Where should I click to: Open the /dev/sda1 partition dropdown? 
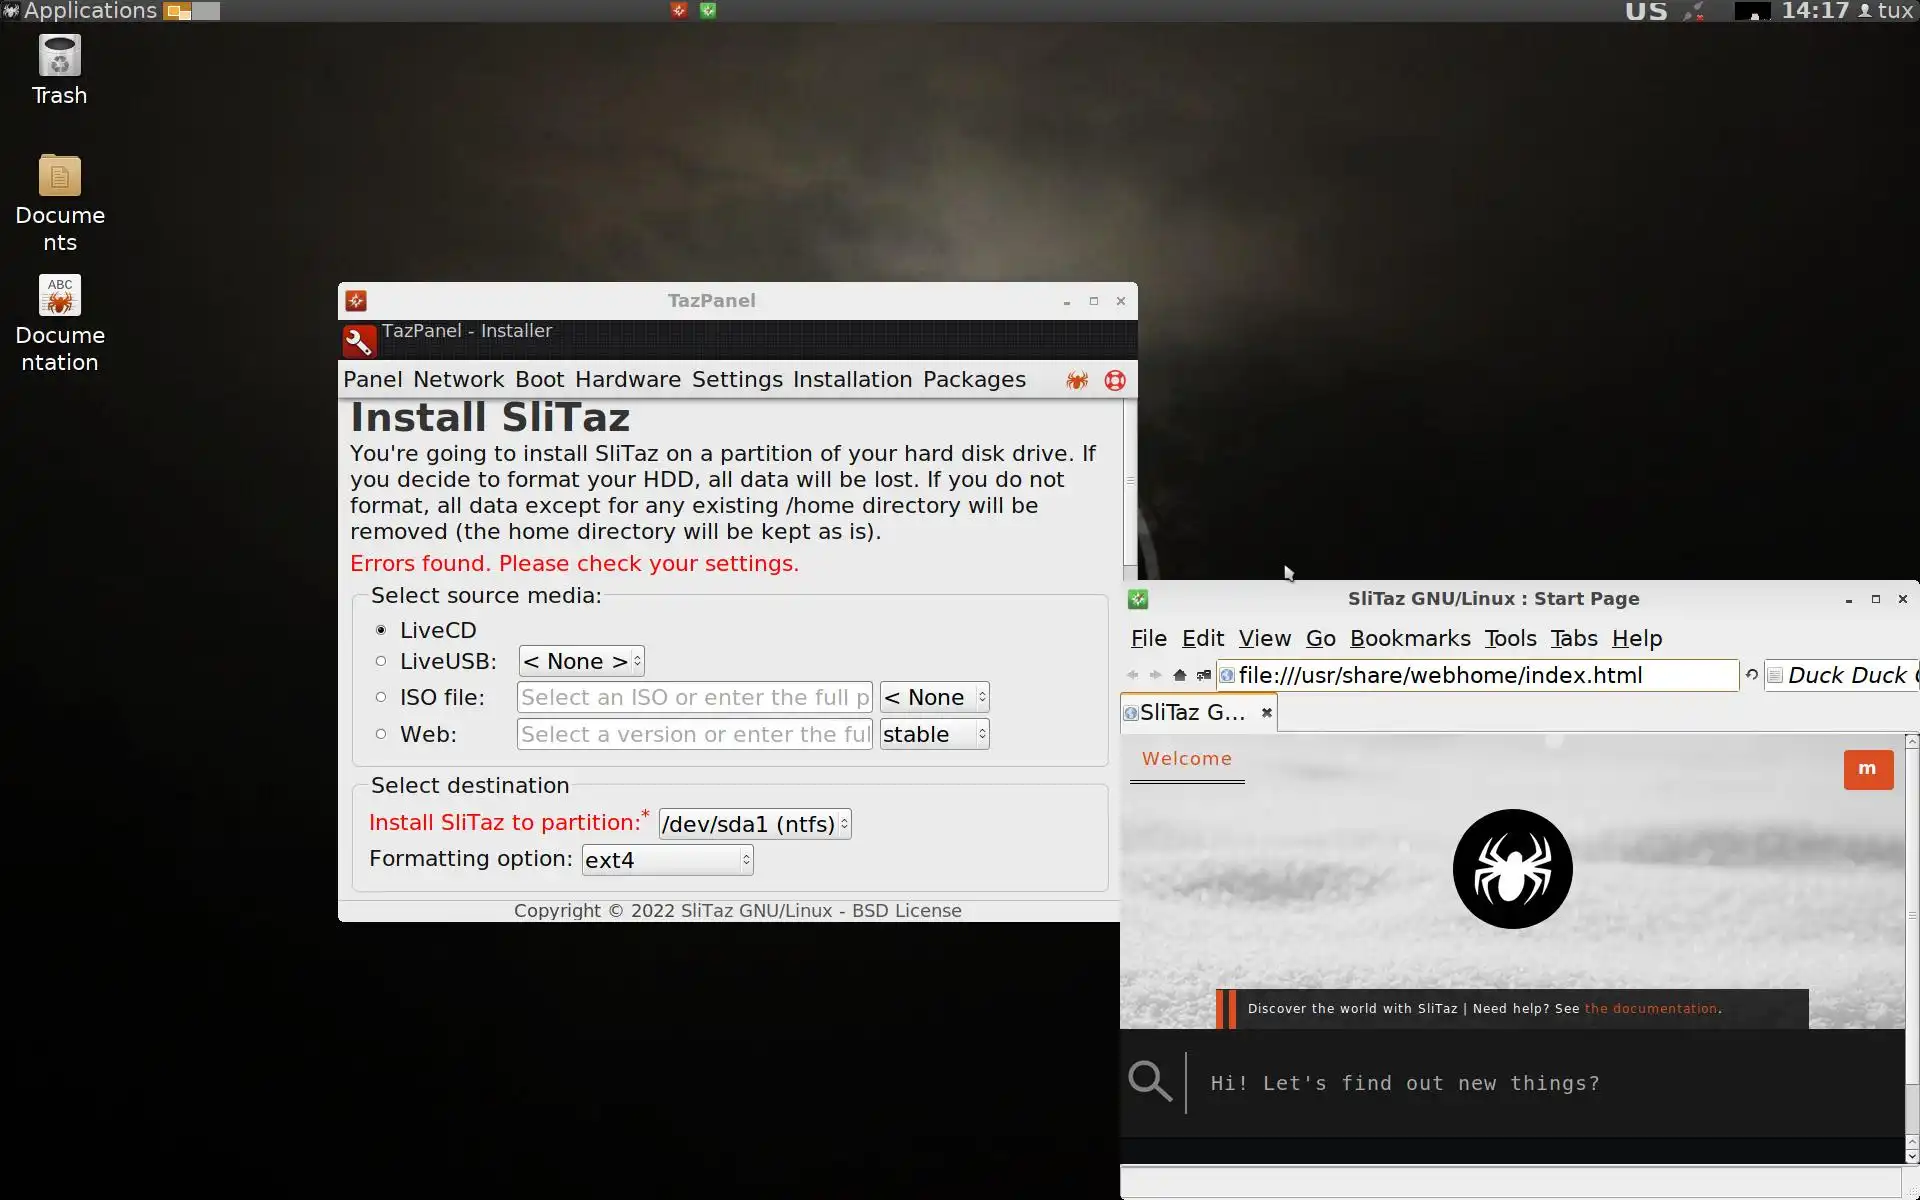(x=755, y=824)
